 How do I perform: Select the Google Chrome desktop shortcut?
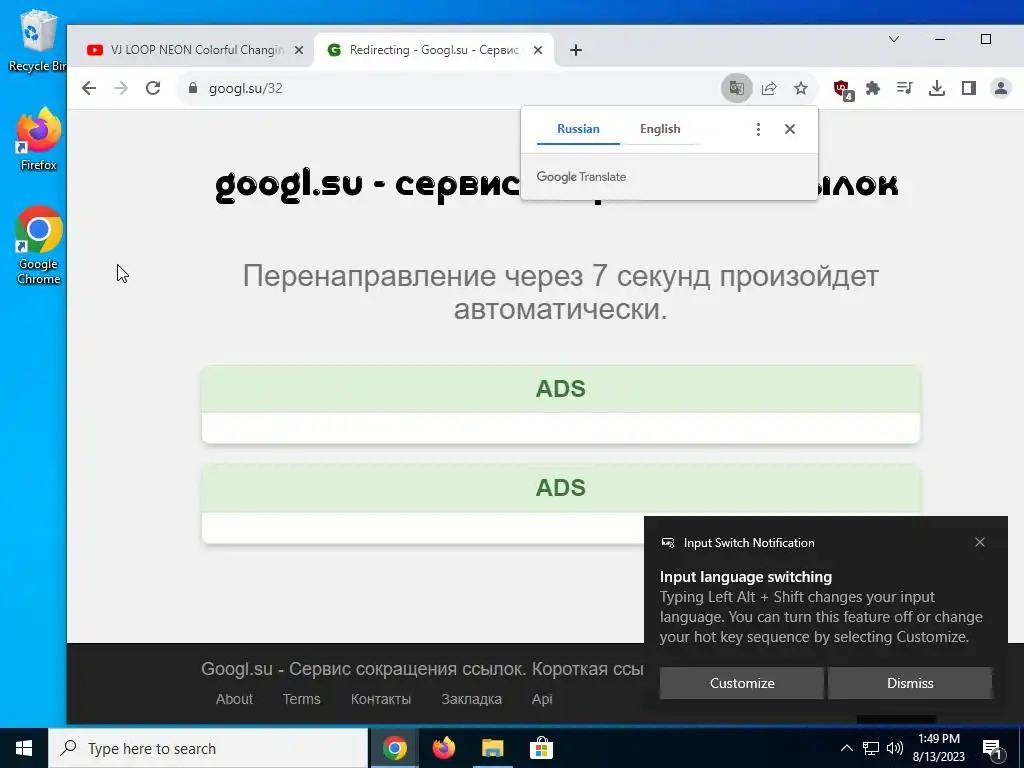[39, 245]
